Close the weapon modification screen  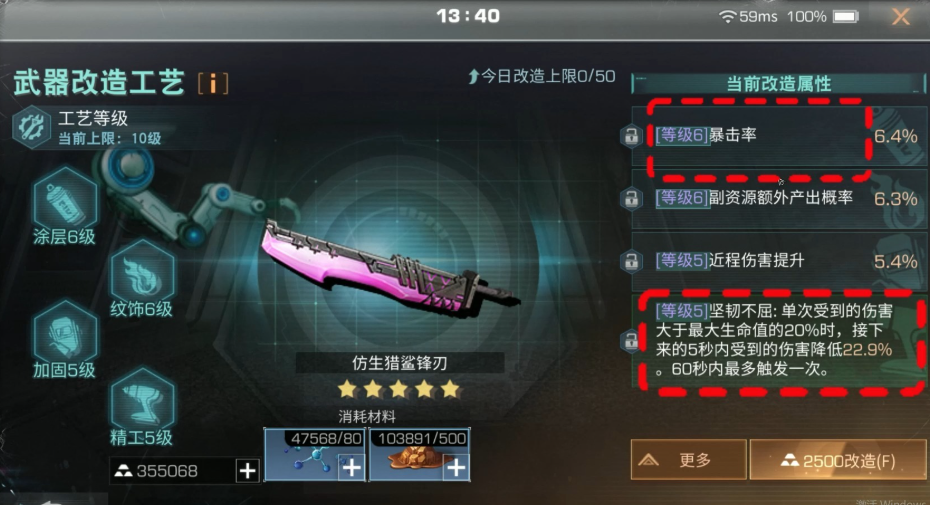coord(901,17)
